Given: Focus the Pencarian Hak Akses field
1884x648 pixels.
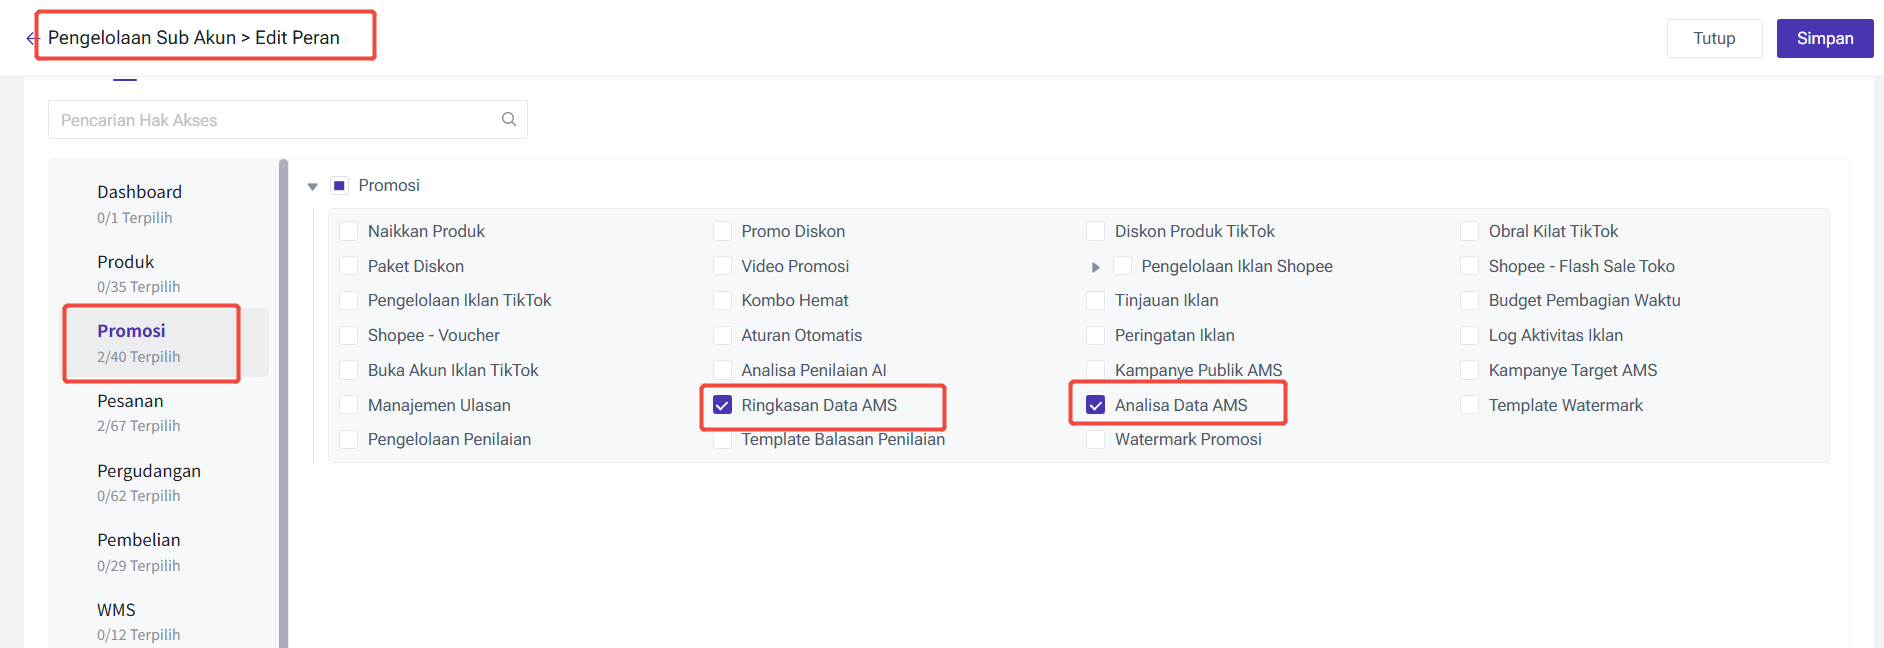Looking at the screenshot, I should (x=287, y=119).
